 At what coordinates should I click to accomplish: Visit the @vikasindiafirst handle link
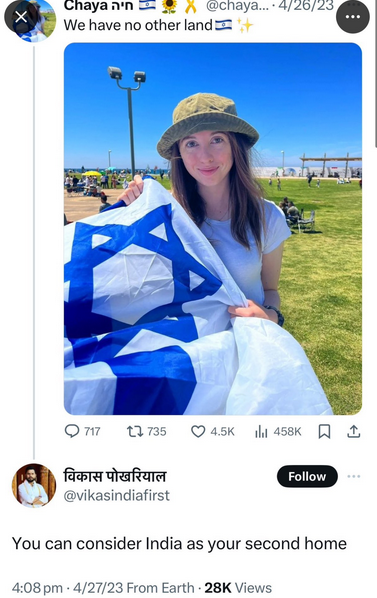coord(116,496)
